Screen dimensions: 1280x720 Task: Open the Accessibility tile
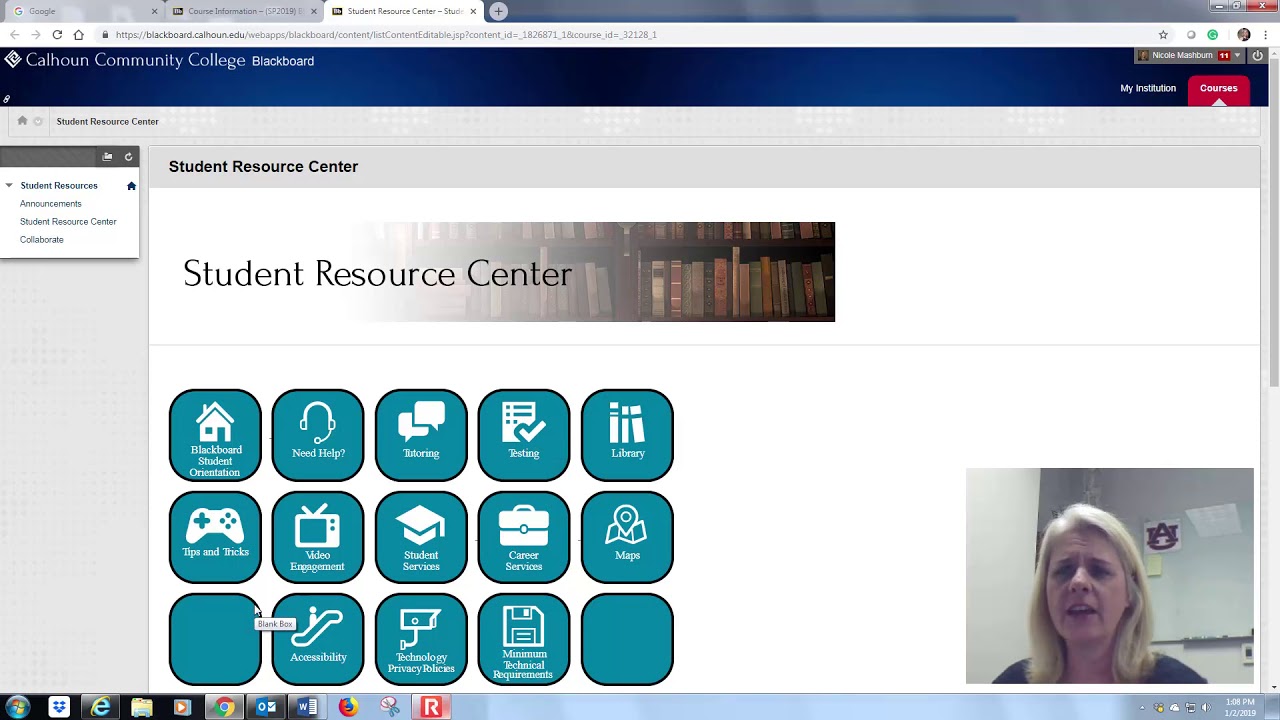(318, 639)
